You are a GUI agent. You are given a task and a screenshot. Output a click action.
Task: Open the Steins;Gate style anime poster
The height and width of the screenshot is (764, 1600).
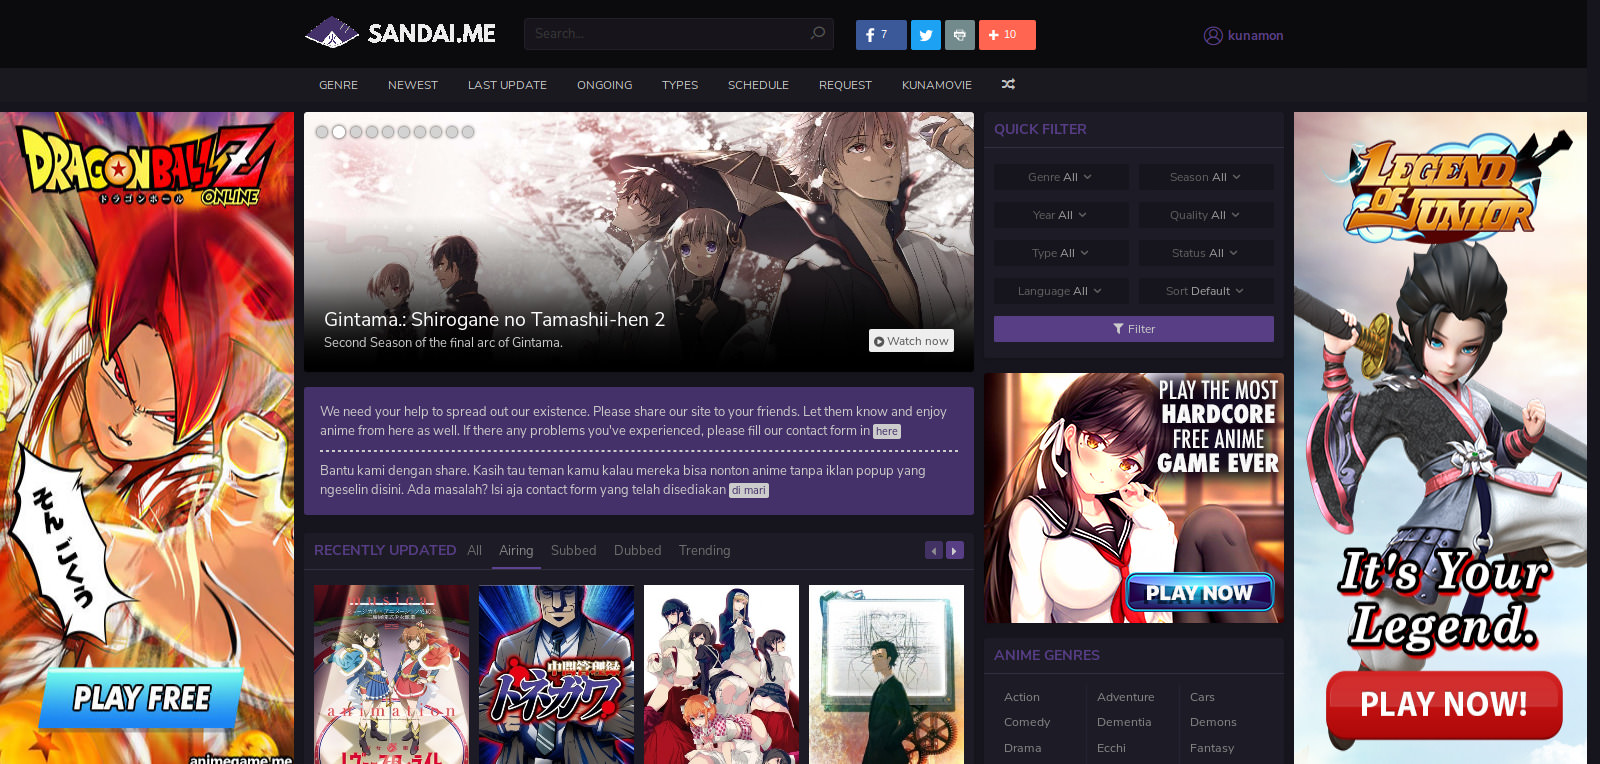(x=886, y=675)
